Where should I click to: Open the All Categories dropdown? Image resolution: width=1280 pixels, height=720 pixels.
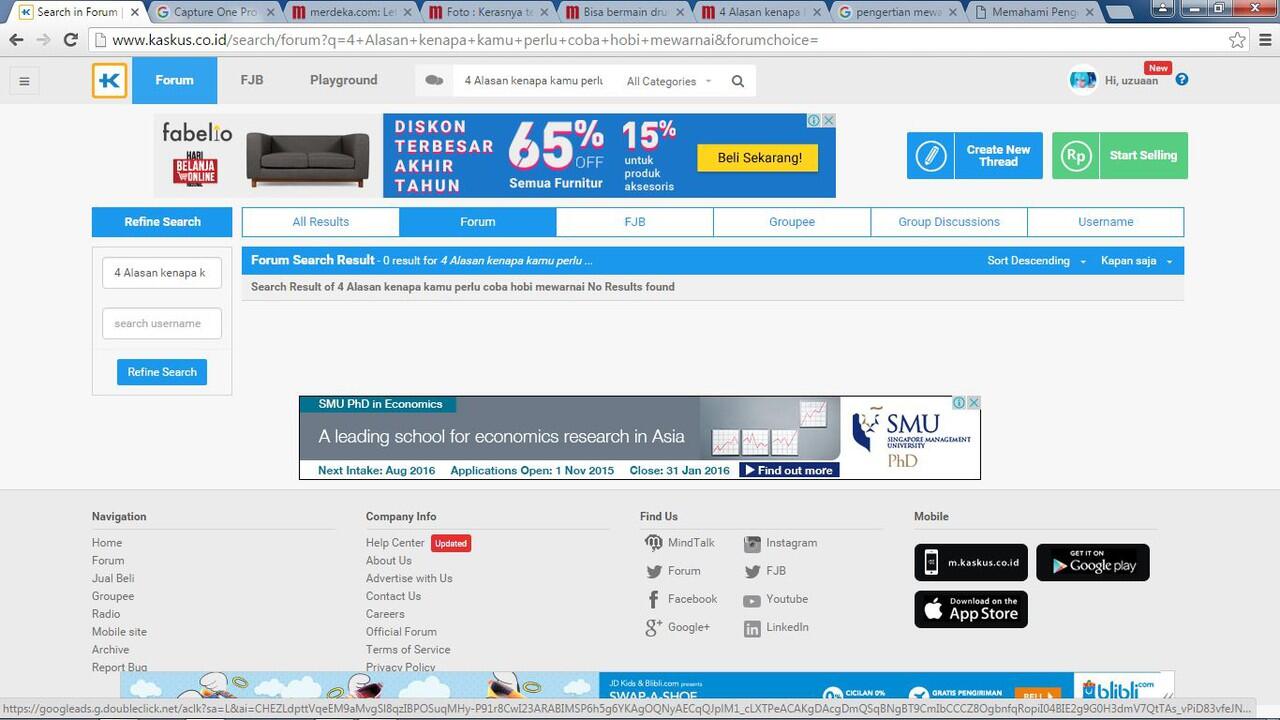(x=669, y=81)
